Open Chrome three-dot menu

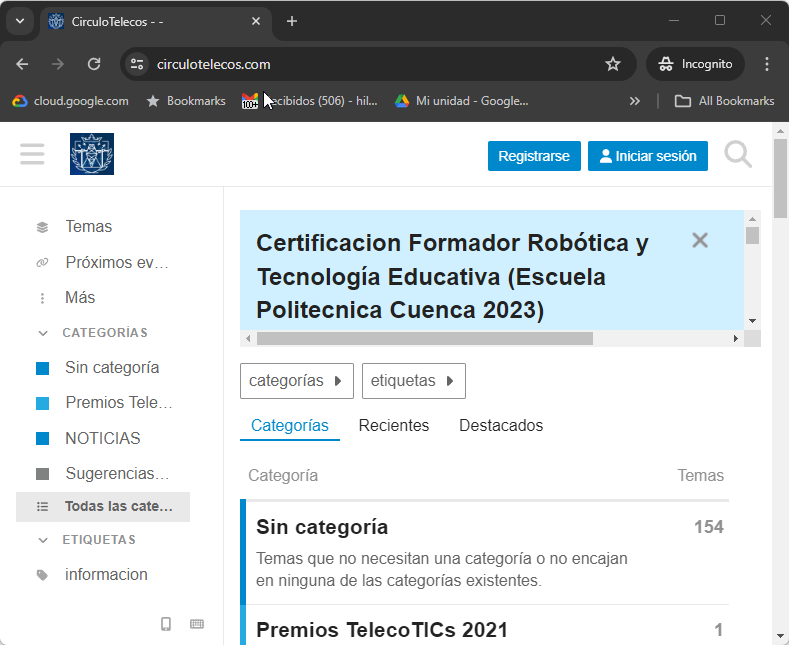(766, 64)
